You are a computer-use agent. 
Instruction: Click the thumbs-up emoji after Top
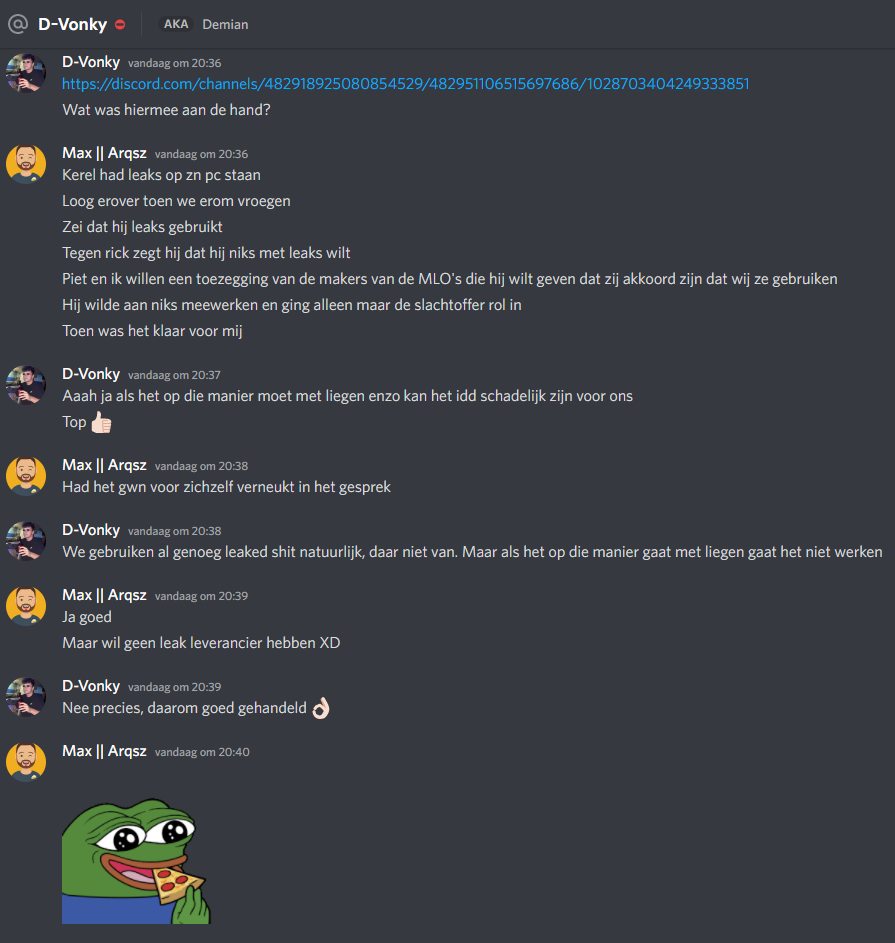(101, 422)
